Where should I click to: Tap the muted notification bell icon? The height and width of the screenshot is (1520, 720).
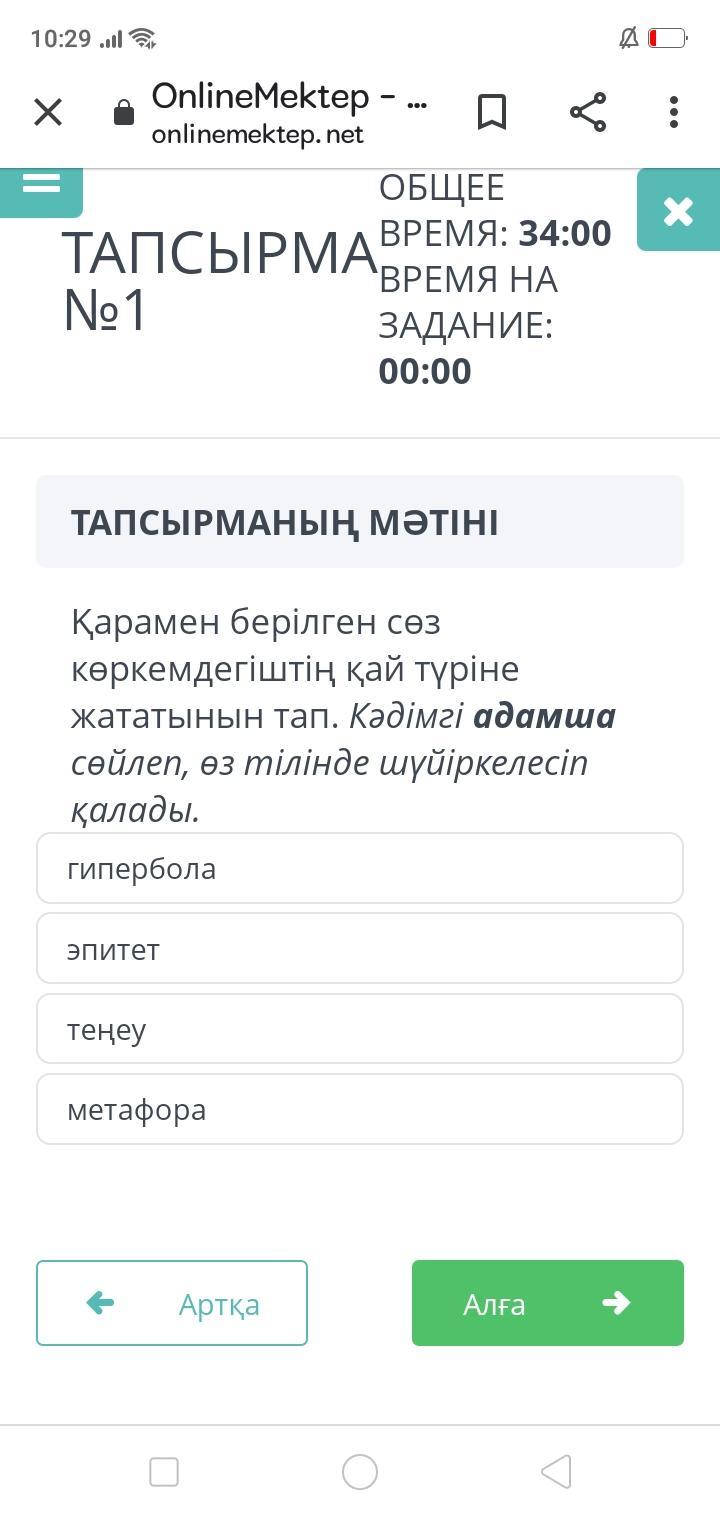pos(629,39)
